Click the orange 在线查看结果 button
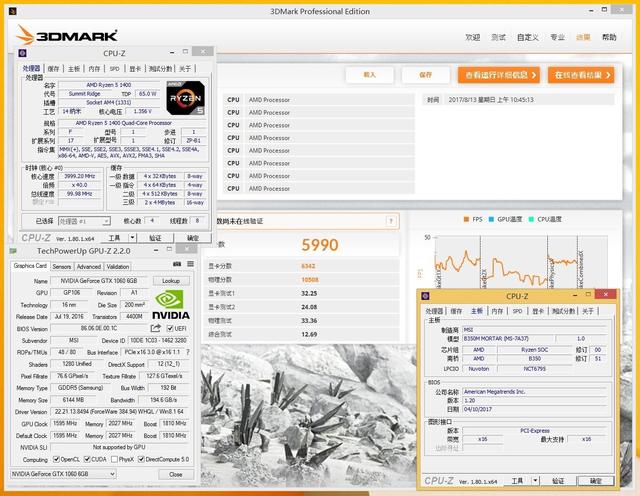Viewport: 640px width, 496px height. [579, 75]
